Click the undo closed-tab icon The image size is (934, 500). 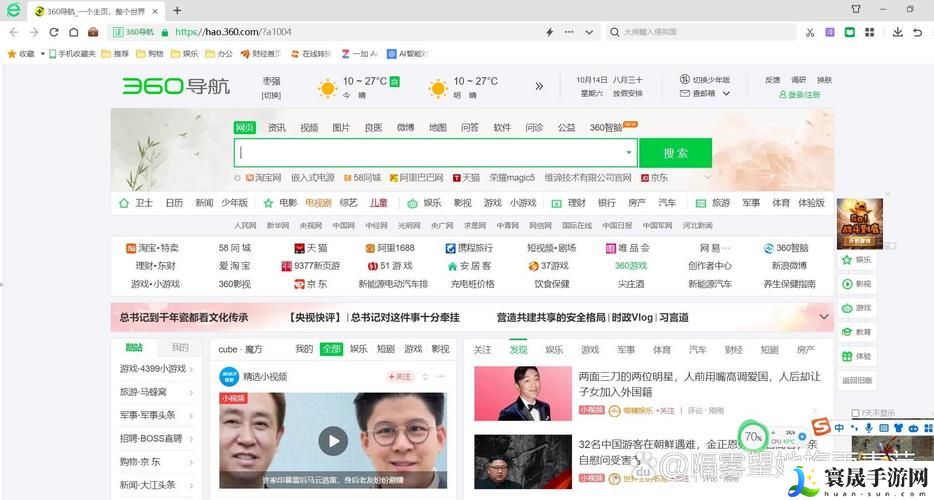tap(917, 32)
